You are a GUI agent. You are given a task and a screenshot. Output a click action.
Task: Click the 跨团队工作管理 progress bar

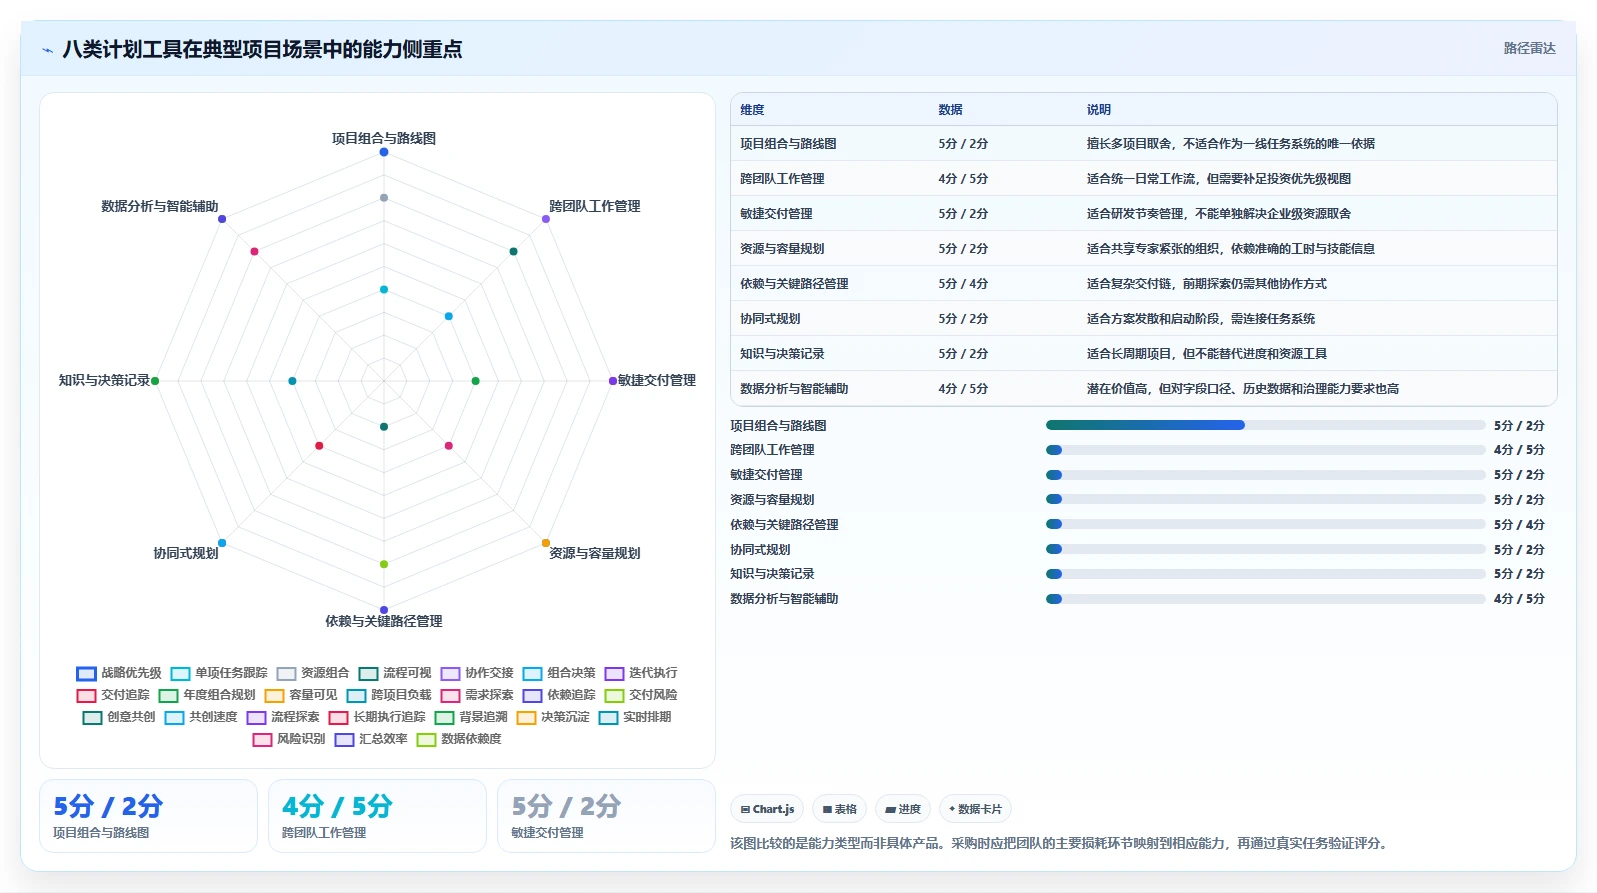pos(1265,450)
